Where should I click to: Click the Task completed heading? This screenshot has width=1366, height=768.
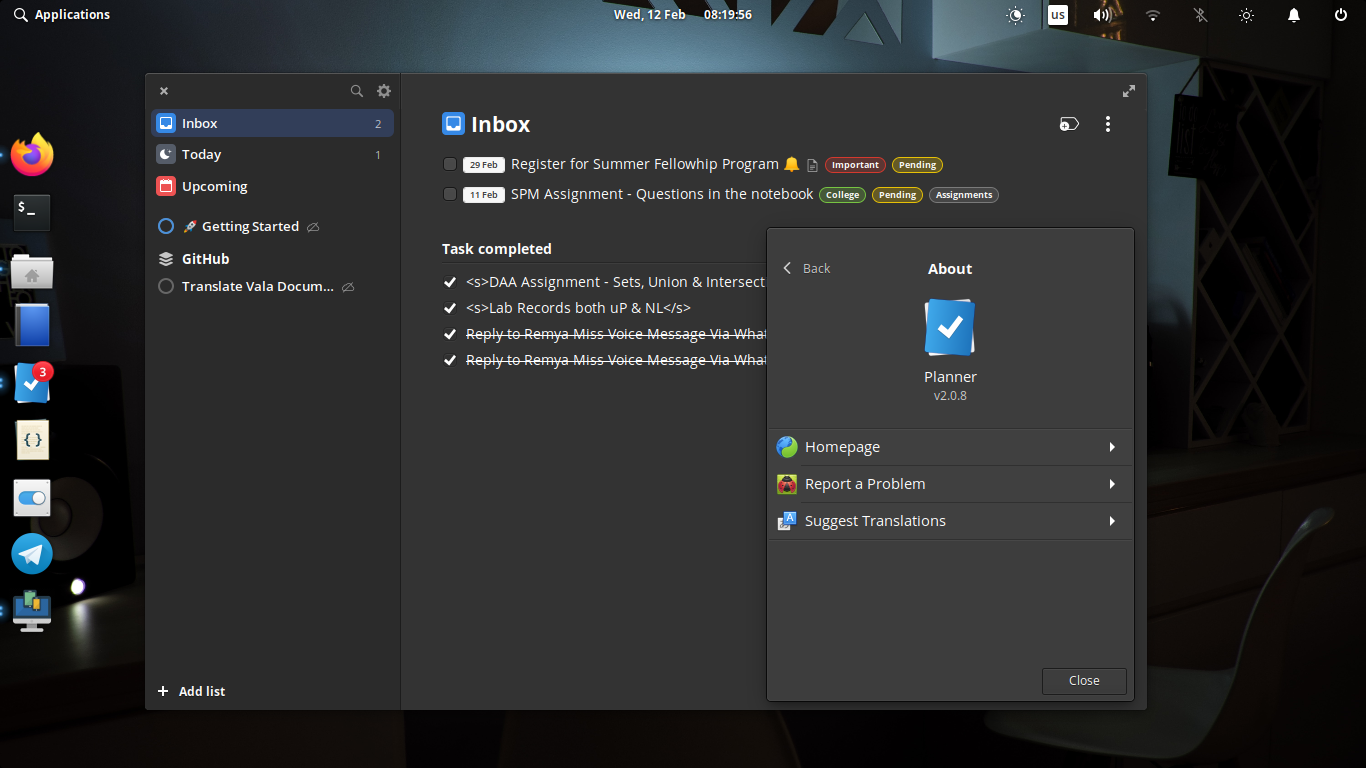(x=497, y=249)
